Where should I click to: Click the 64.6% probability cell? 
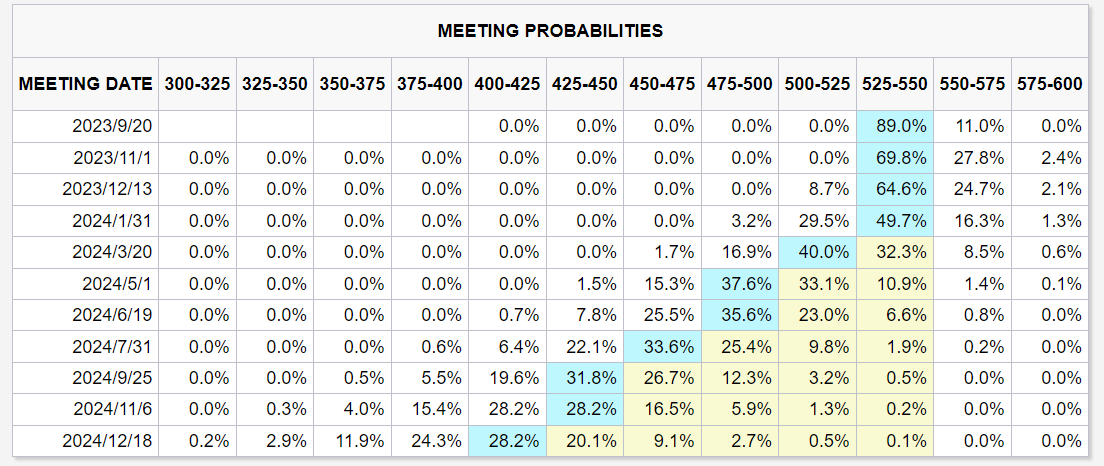895,189
